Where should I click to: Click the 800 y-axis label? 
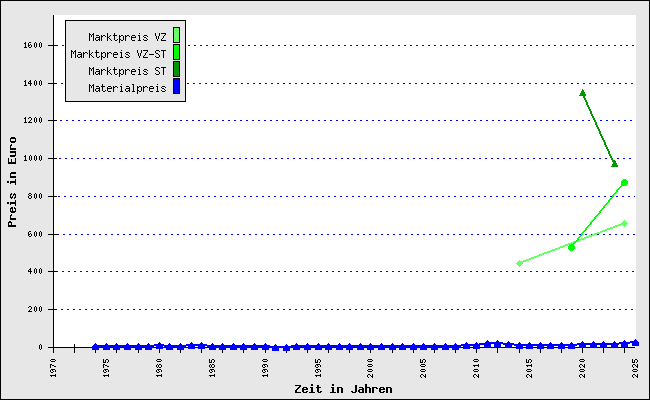click(35, 196)
